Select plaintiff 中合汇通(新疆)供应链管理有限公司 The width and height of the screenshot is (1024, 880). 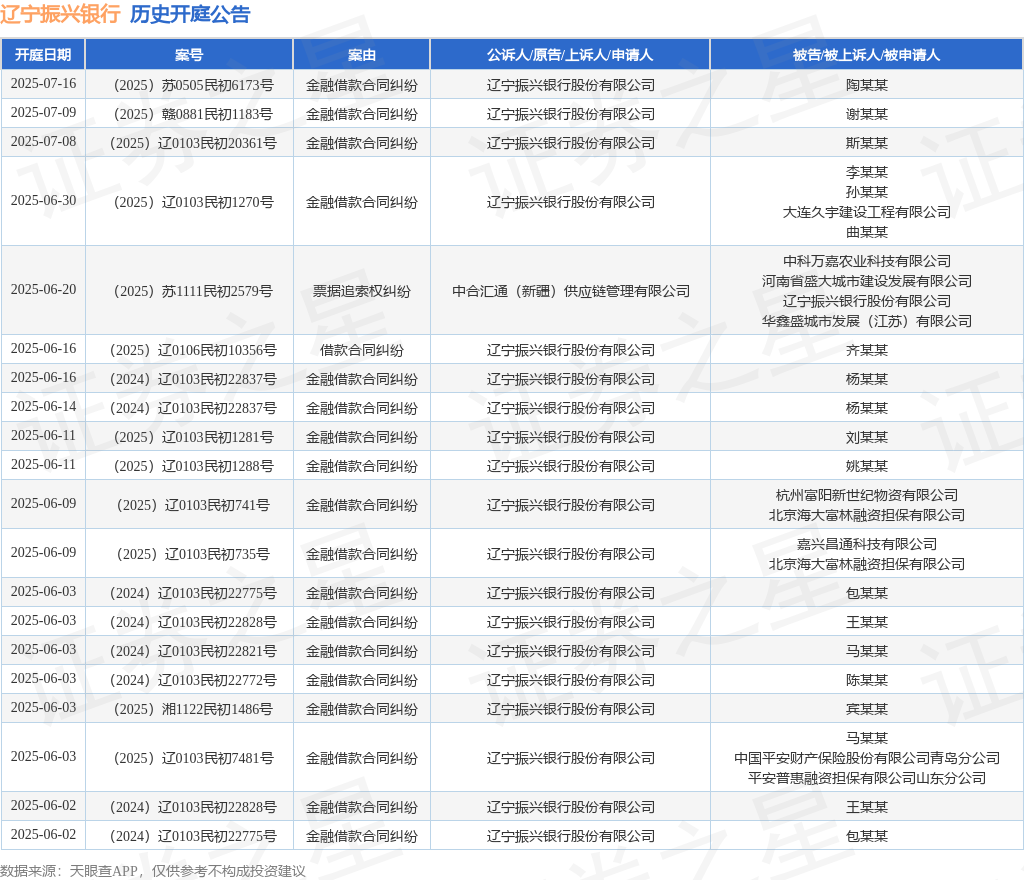click(x=570, y=291)
